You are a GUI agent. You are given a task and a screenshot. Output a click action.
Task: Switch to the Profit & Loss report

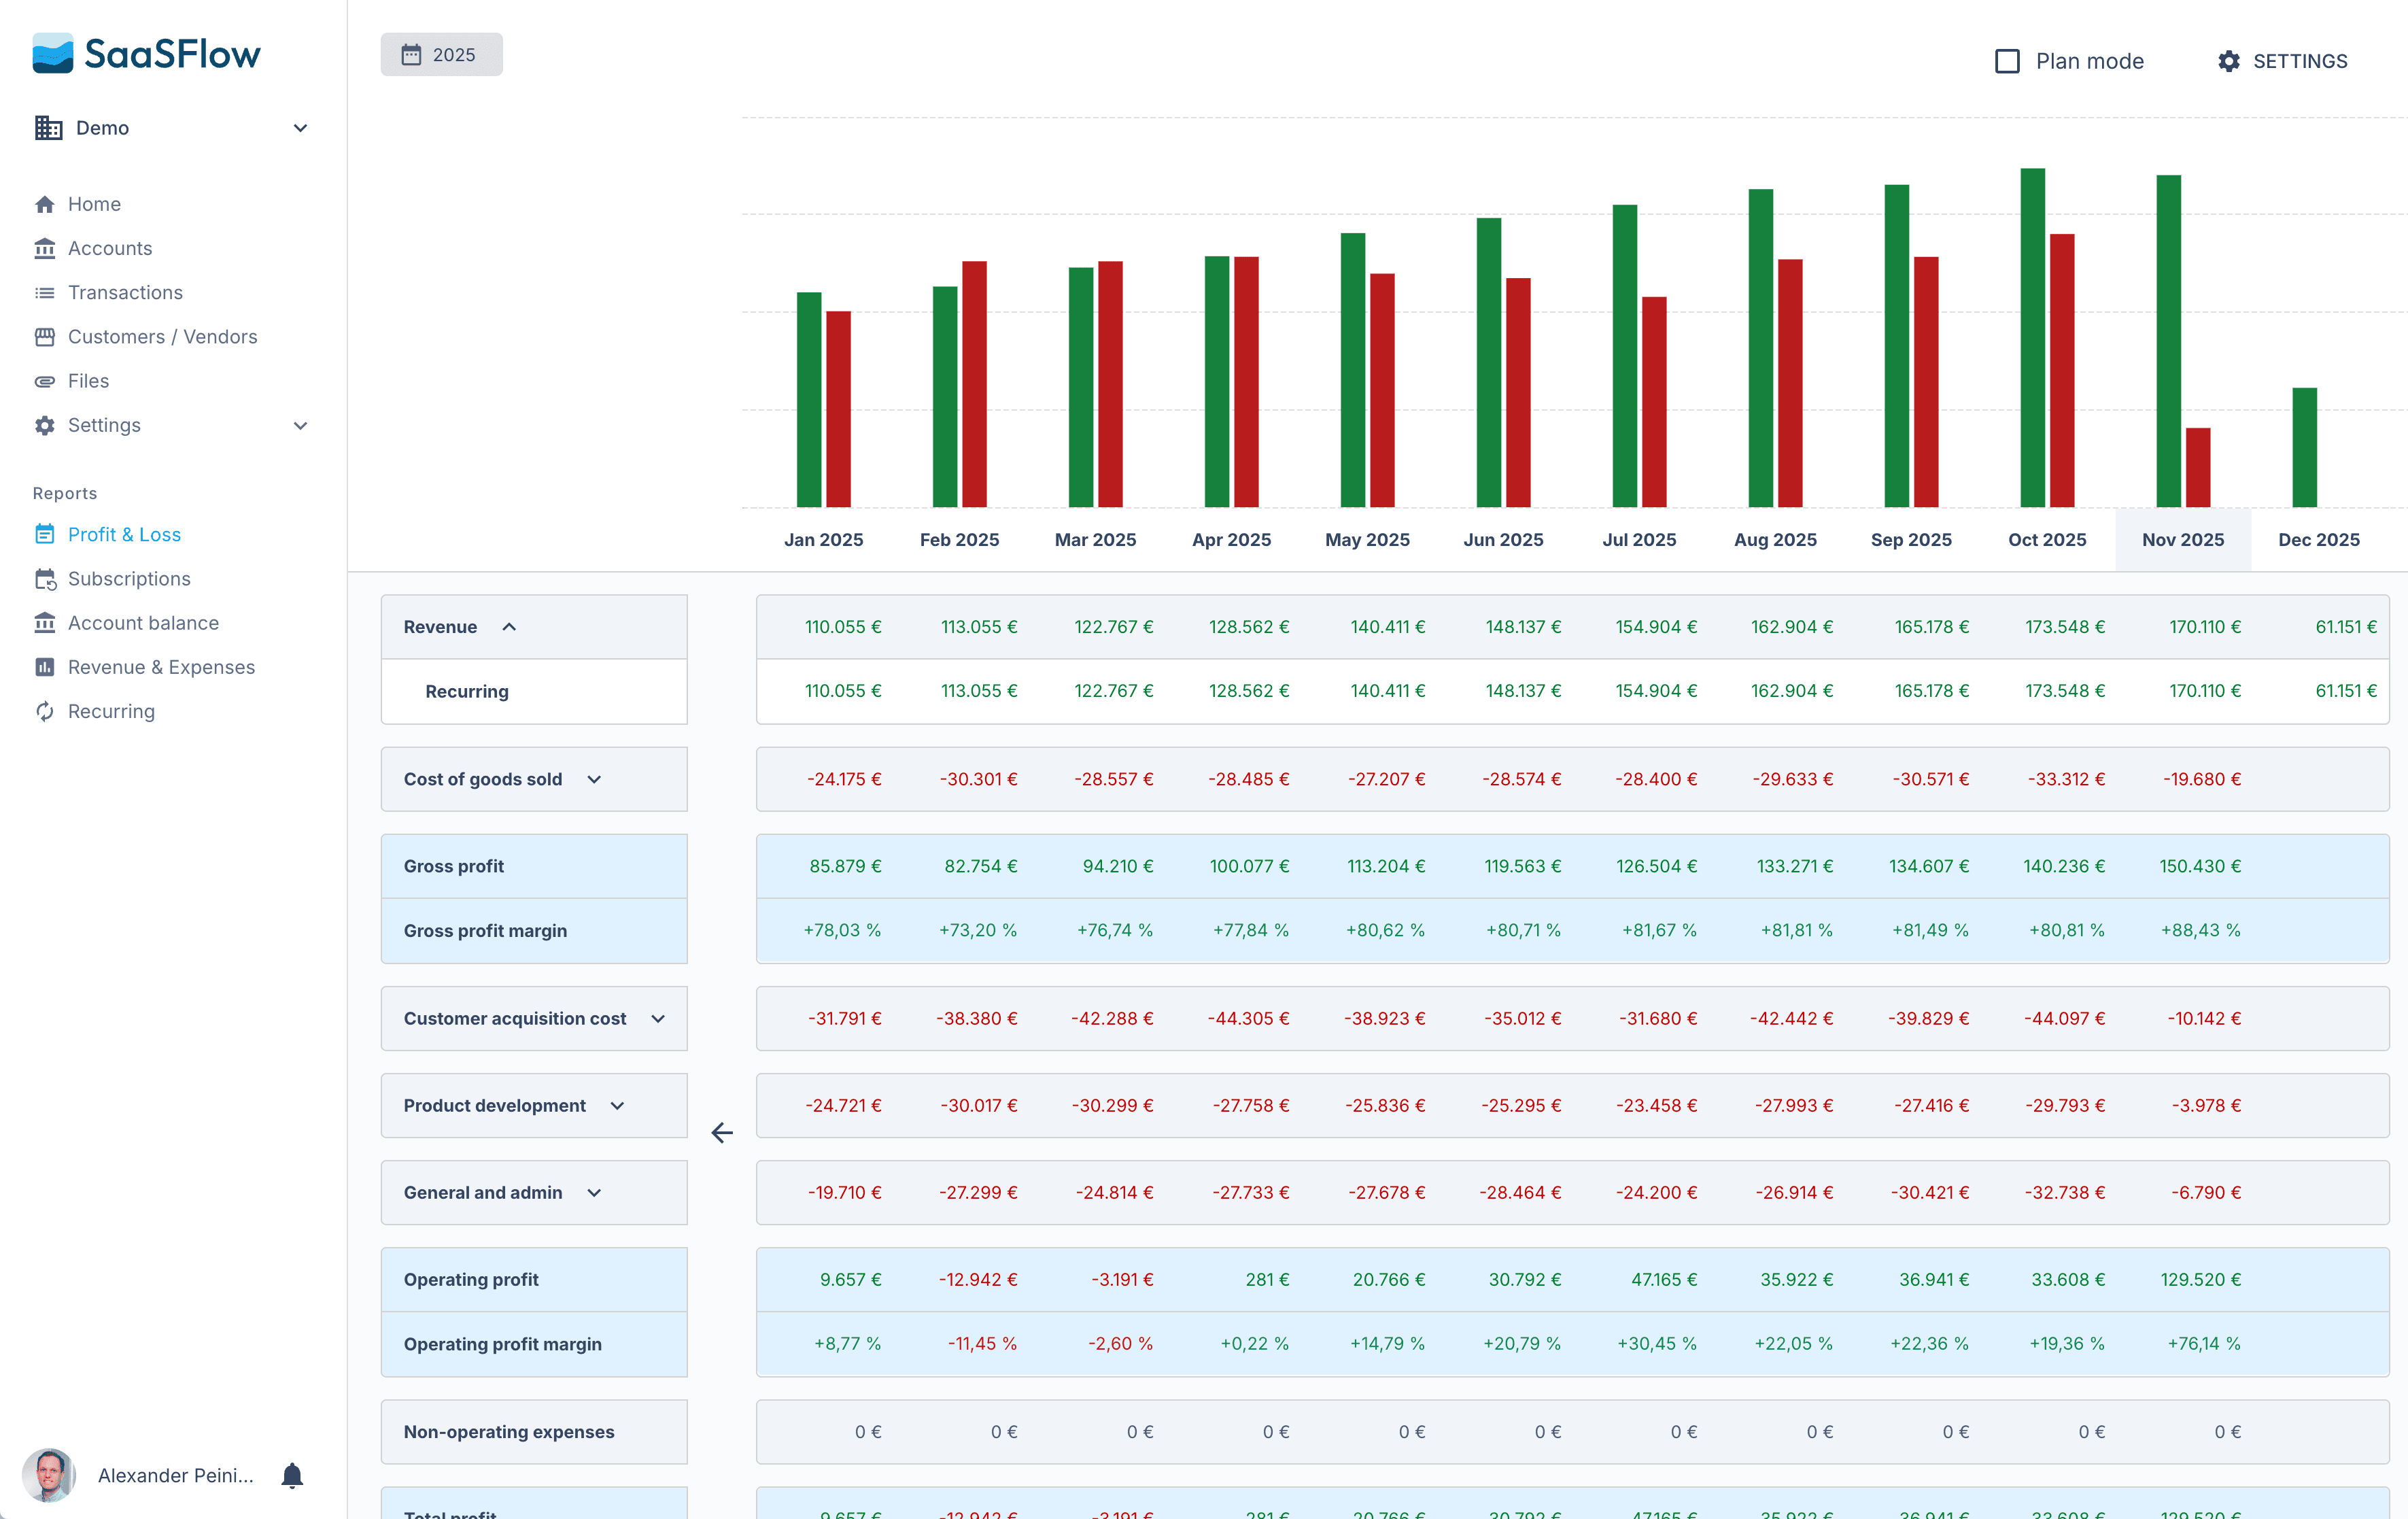coord(125,534)
